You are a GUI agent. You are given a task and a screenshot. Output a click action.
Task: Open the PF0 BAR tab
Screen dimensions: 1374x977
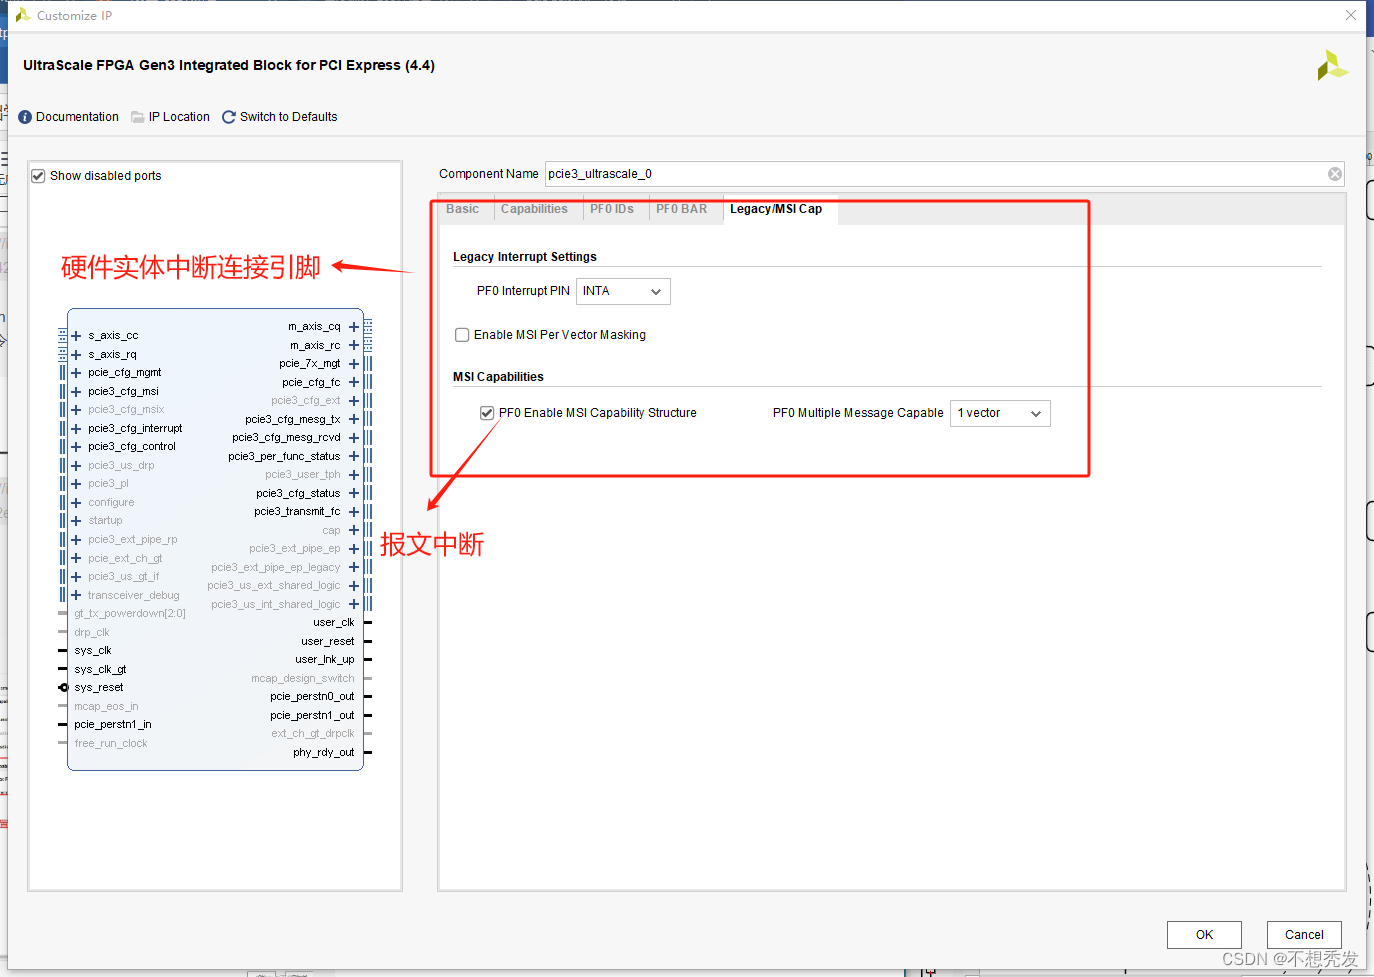[681, 209]
